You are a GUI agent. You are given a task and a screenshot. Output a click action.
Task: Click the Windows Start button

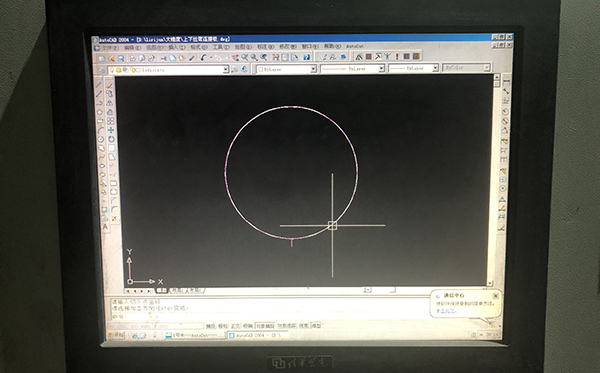[x=116, y=335]
